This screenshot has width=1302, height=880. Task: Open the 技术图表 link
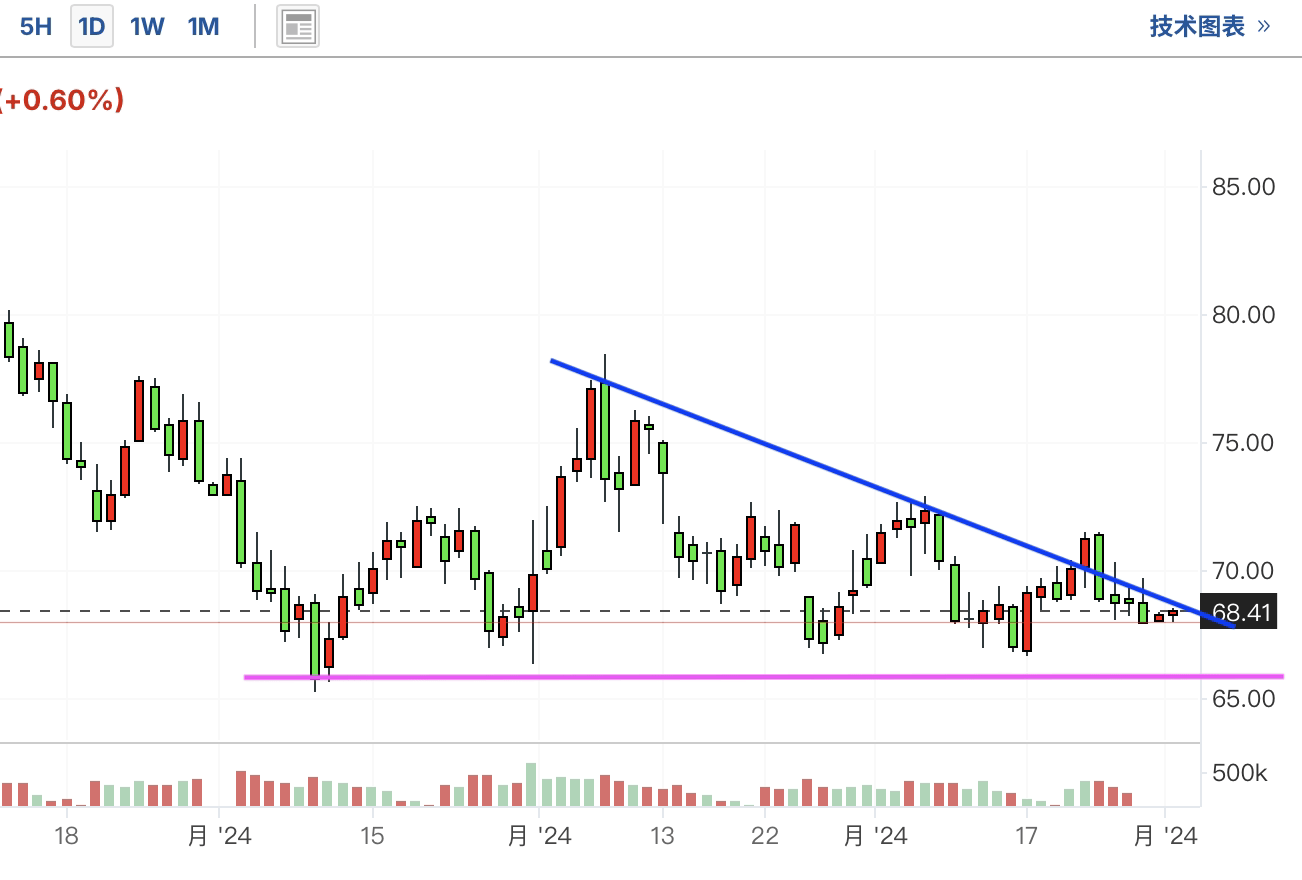1210,27
